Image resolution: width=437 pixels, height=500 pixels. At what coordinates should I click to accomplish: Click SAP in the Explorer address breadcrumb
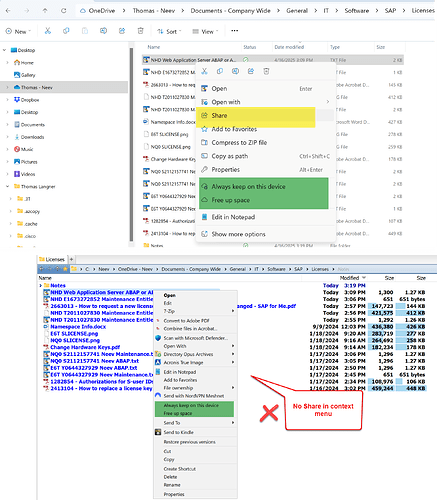pyautogui.click(x=390, y=11)
